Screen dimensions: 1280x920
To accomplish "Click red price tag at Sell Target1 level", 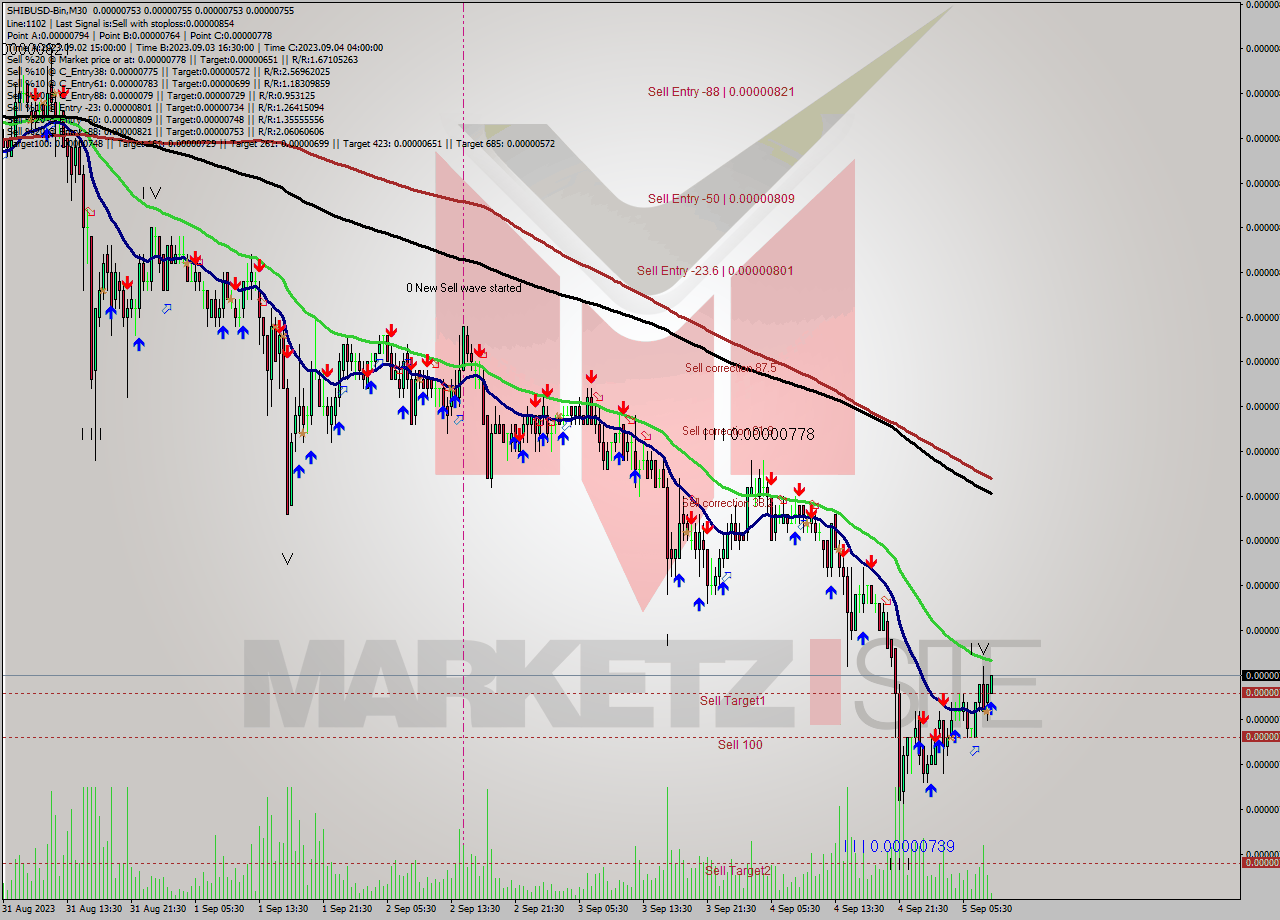I will 1260,692.
